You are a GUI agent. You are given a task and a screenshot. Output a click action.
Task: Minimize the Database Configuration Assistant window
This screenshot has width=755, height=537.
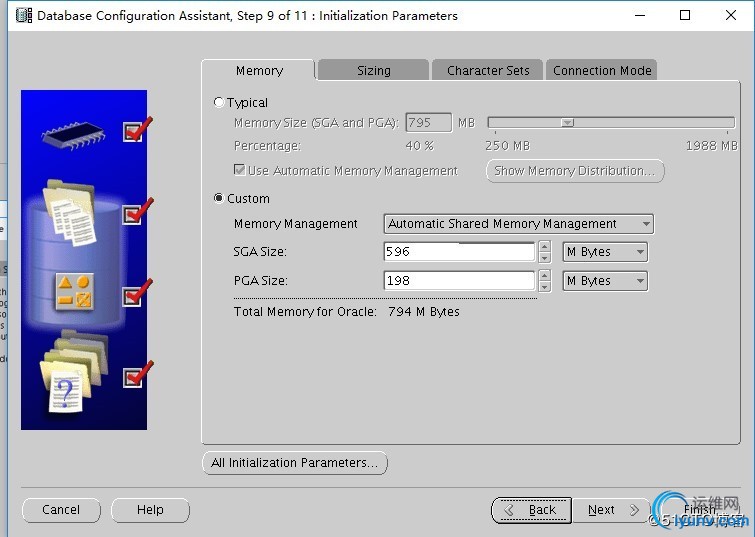(640, 15)
